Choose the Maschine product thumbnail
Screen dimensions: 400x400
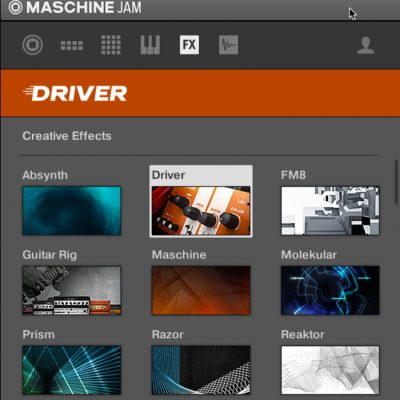pos(201,290)
